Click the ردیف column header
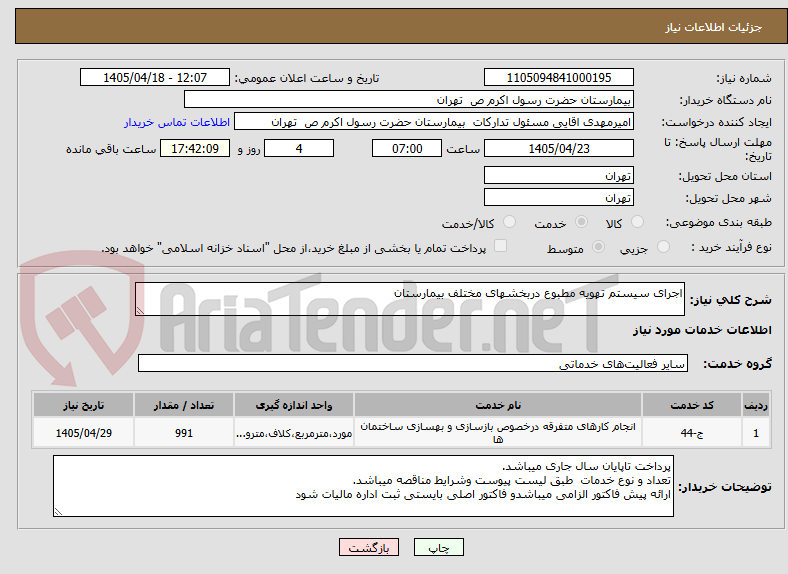788x574 pixels. coord(756,405)
